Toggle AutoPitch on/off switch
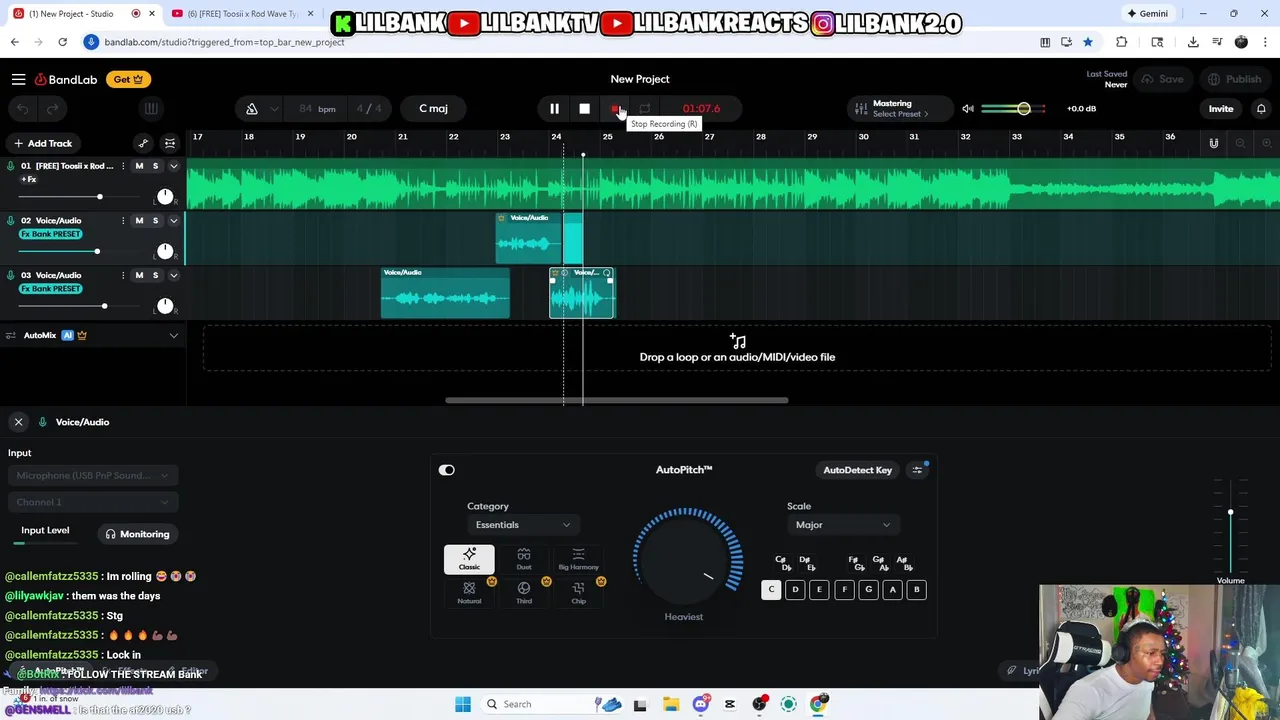 pyautogui.click(x=446, y=470)
